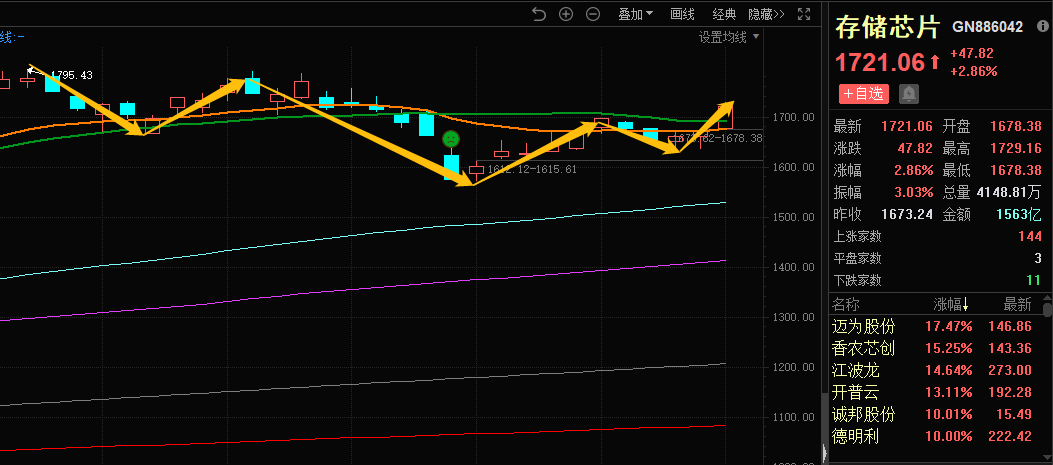Expand the 设置均线 moving average settings
The image size is (1053, 465).
(x=729, y=38)
